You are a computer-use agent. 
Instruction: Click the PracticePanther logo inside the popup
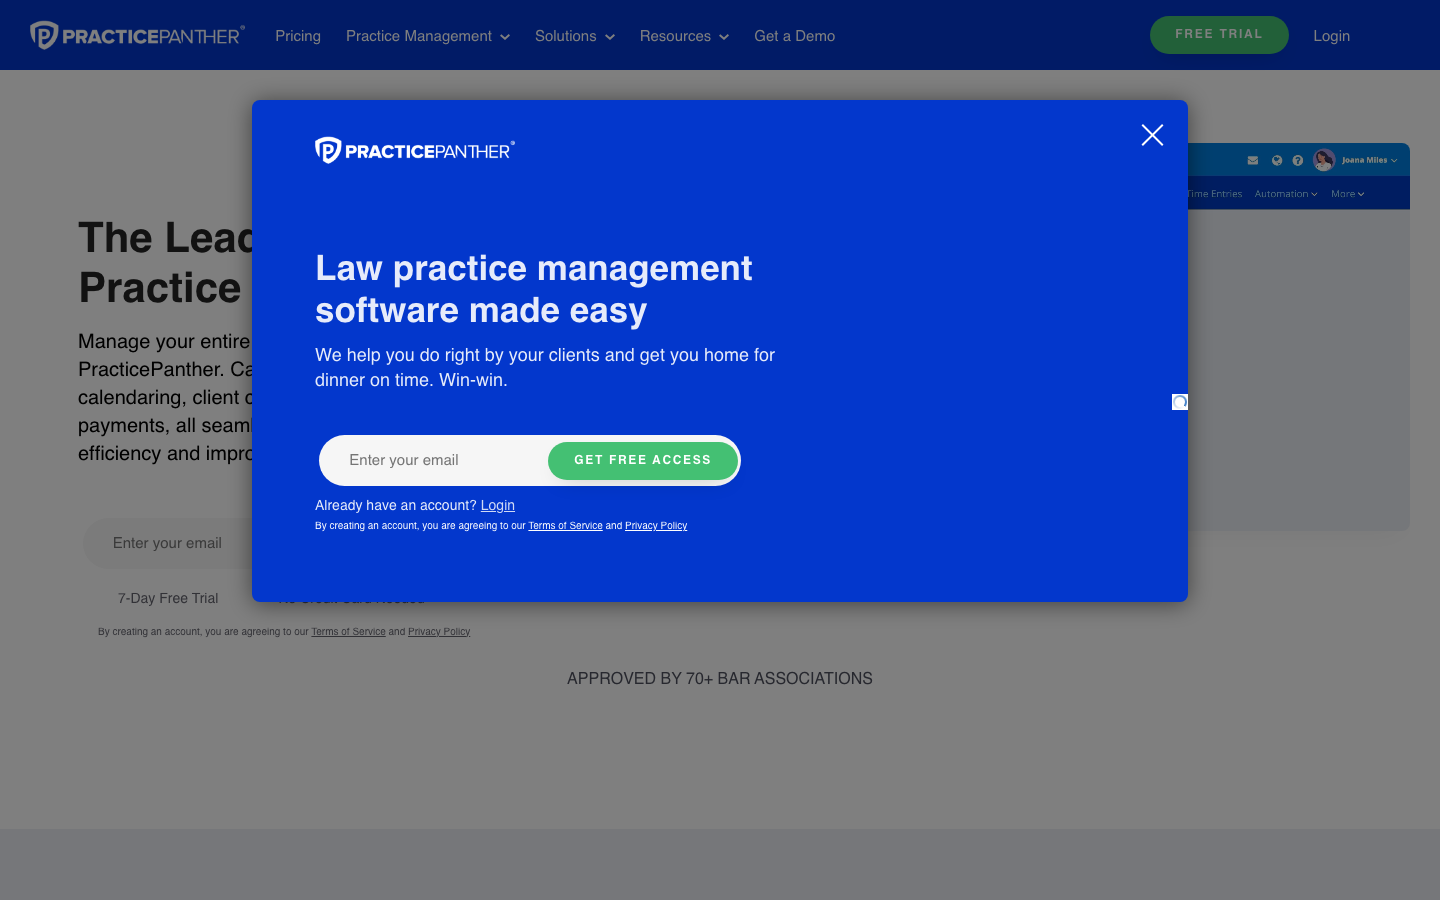pyautogui.click(x=415, y=150)
